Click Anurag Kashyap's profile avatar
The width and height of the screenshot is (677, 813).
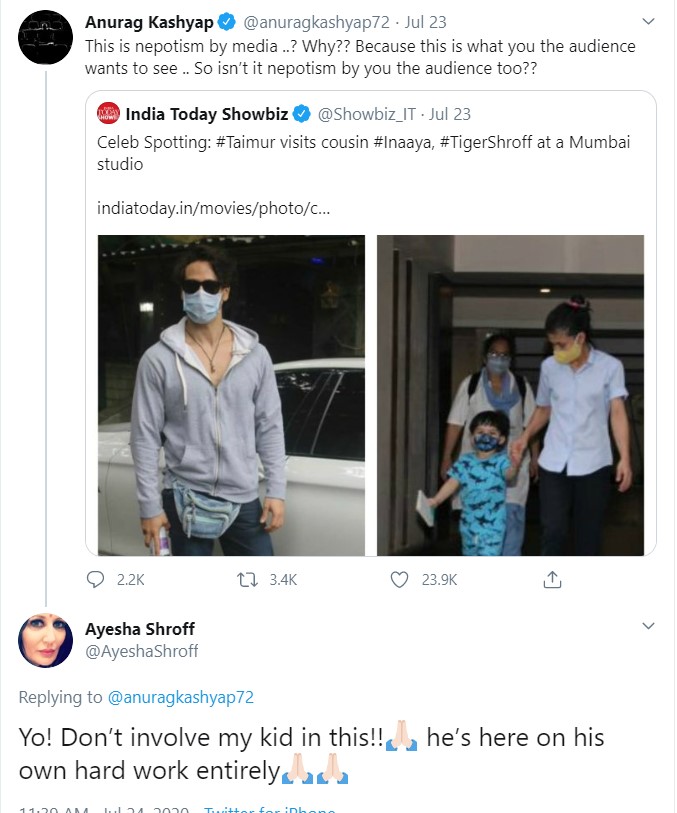(46, 39)
